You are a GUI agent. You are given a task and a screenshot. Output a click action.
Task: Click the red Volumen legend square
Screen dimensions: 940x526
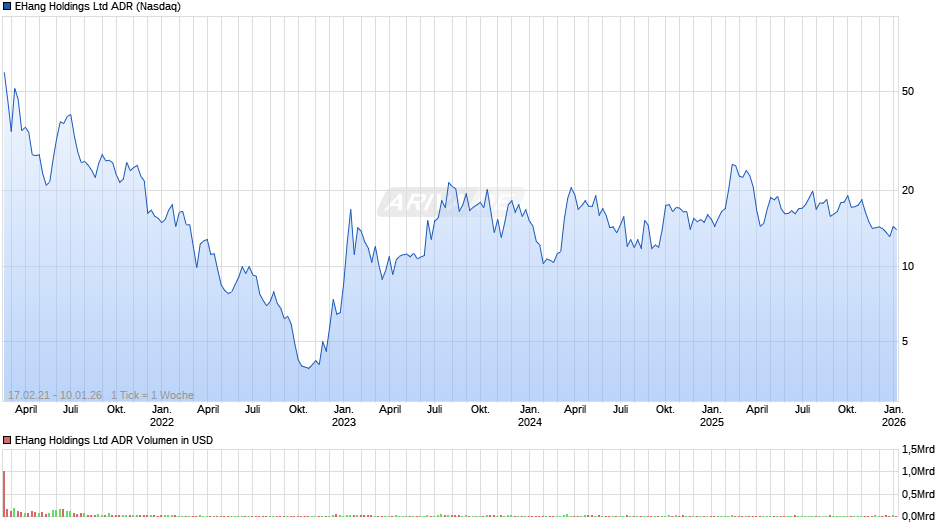click(x=7, y=440)
